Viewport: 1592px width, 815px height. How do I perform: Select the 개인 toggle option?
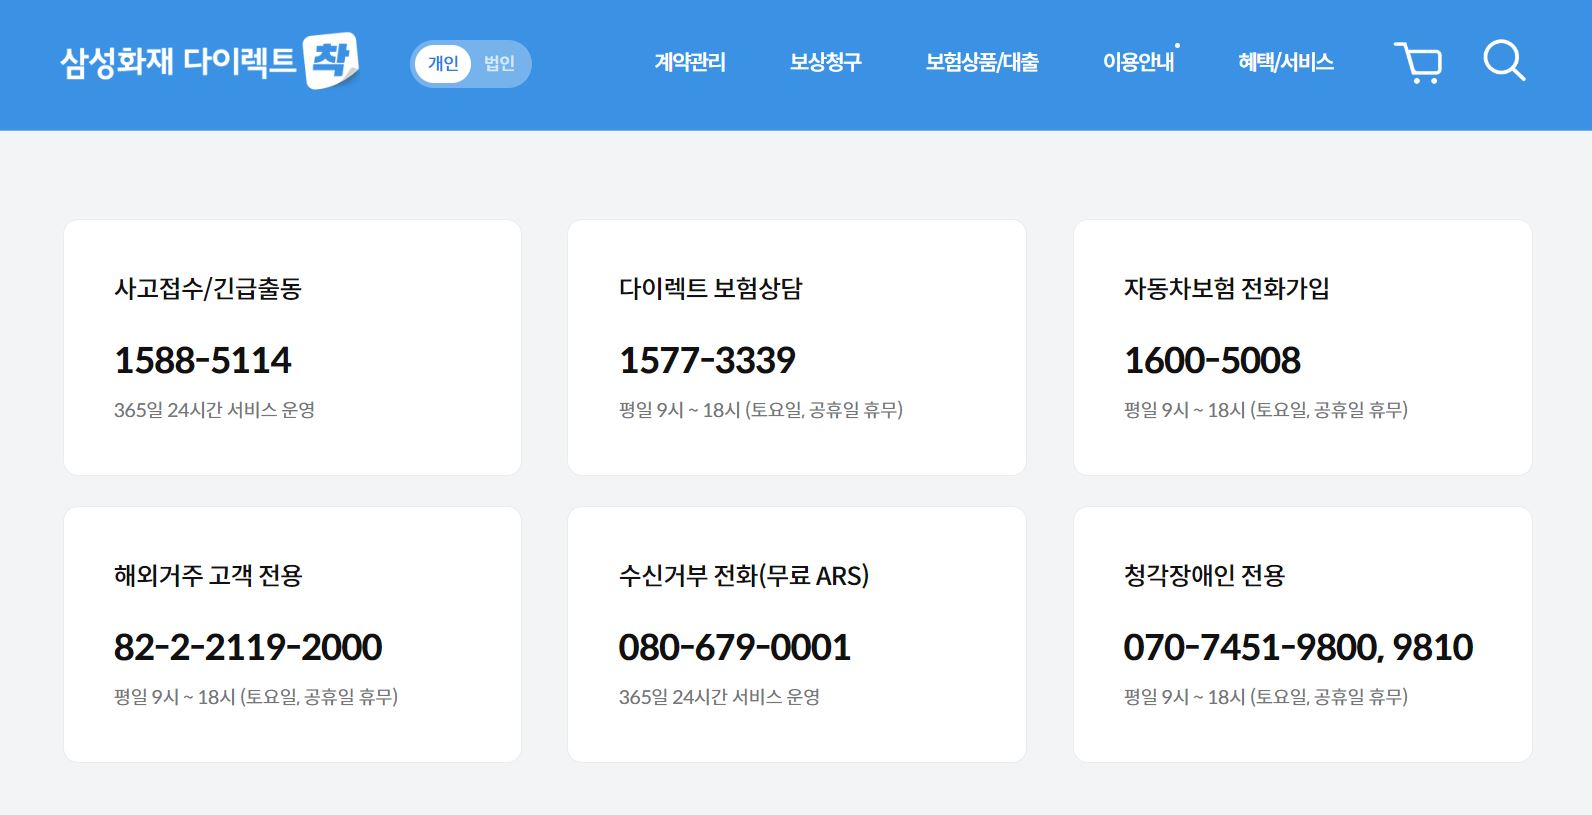(x=443, y=63)
